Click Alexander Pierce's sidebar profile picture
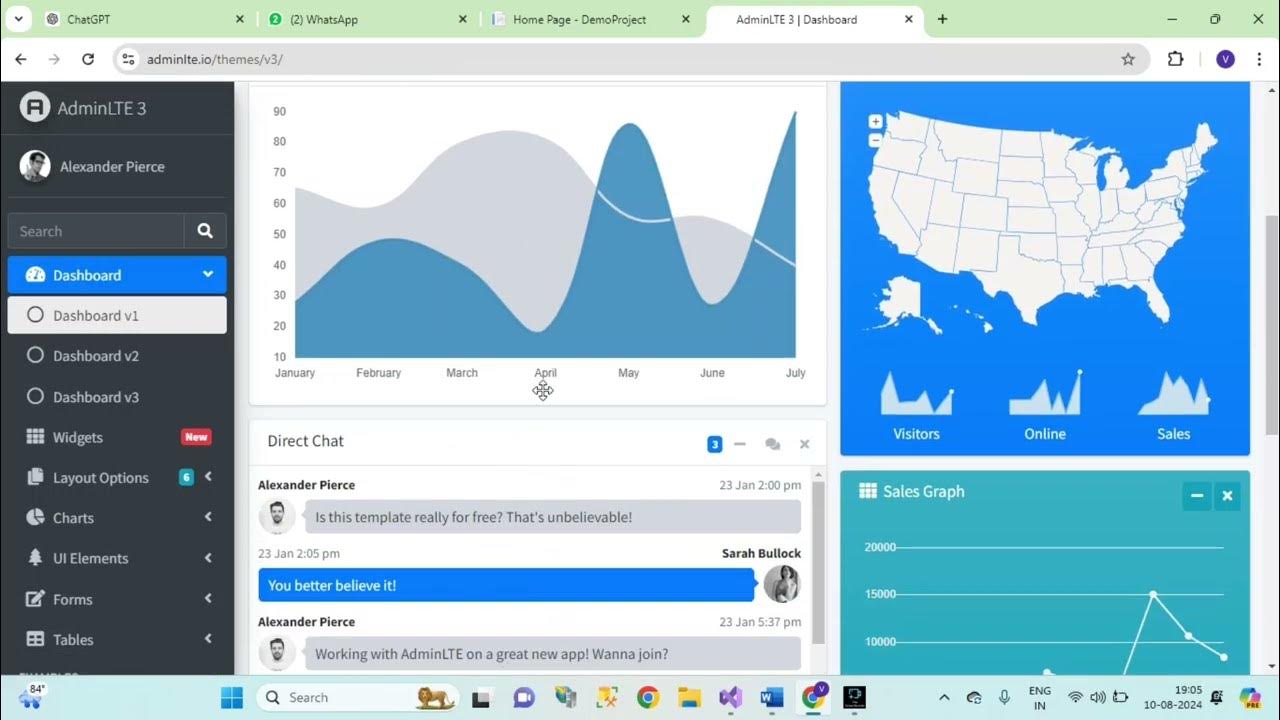The height and width of the screenshot is (720, 1280). click(35, 166)
